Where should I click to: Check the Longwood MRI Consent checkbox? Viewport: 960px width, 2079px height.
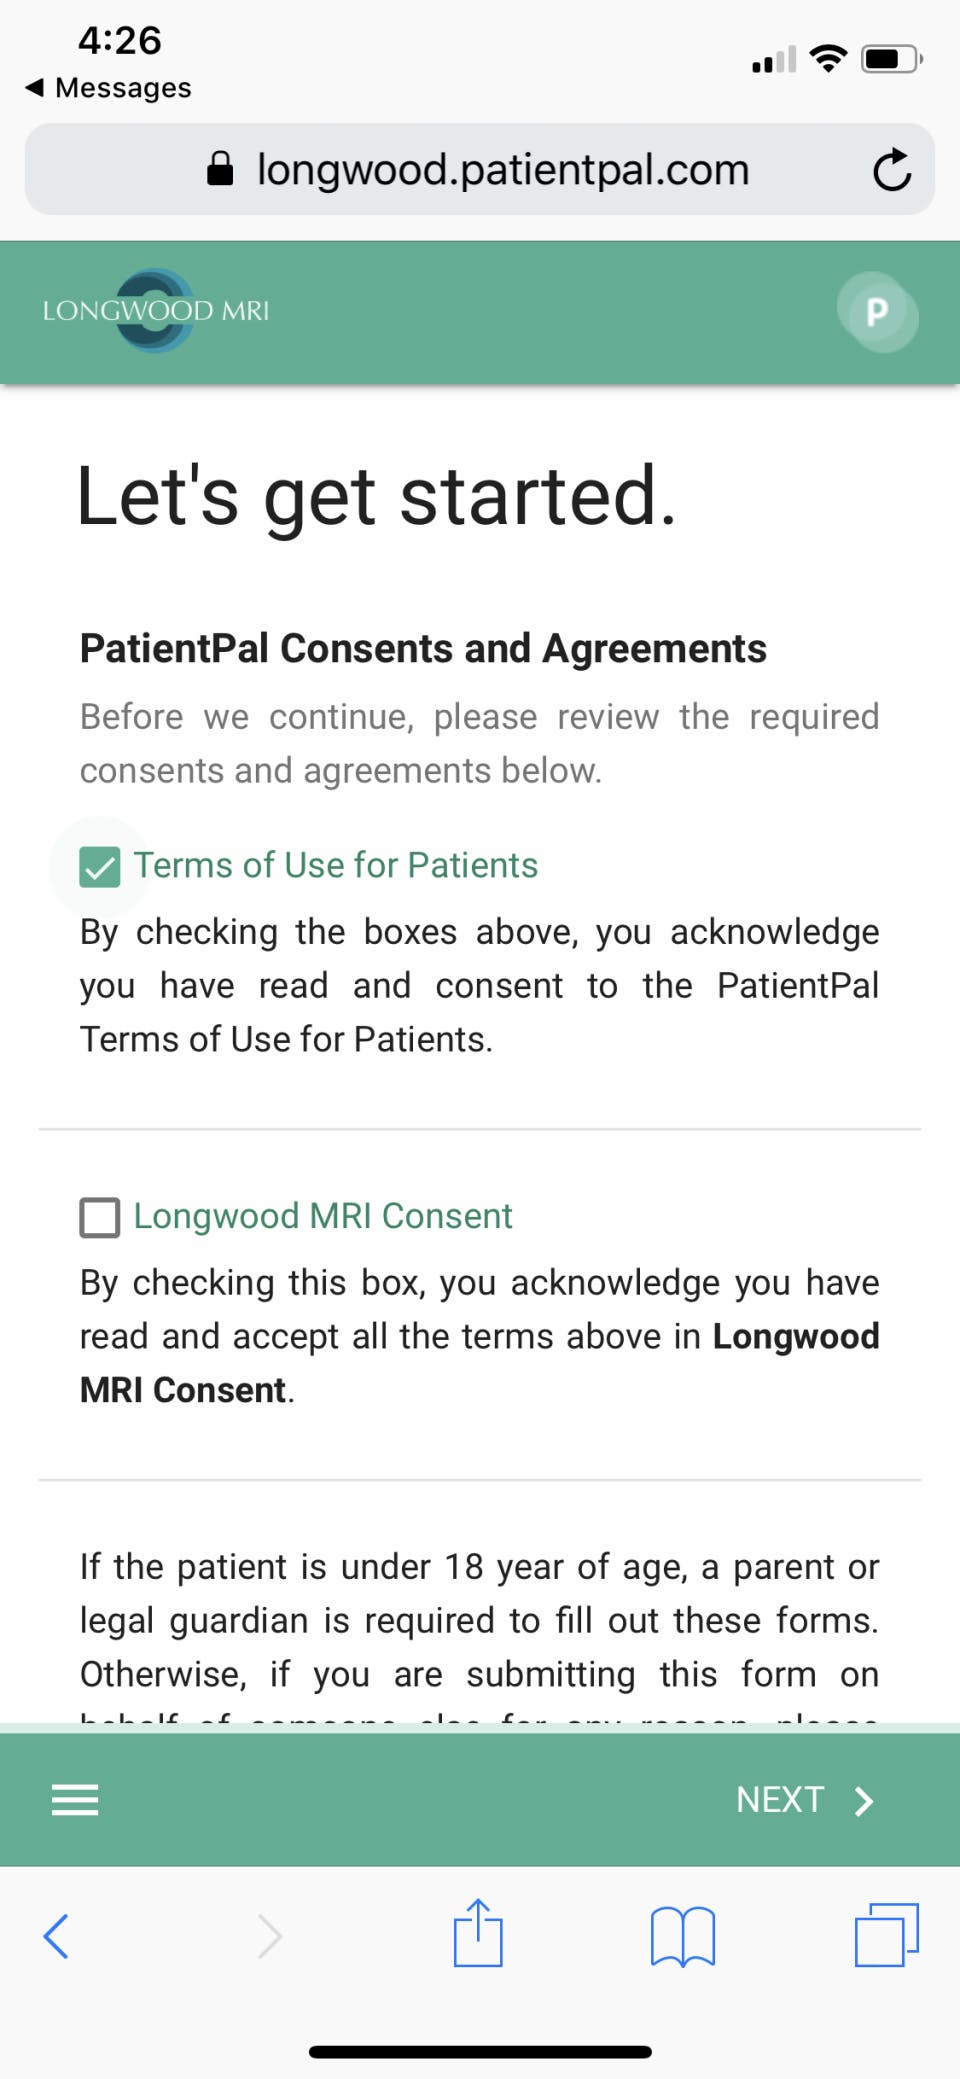pos(100,1218)
